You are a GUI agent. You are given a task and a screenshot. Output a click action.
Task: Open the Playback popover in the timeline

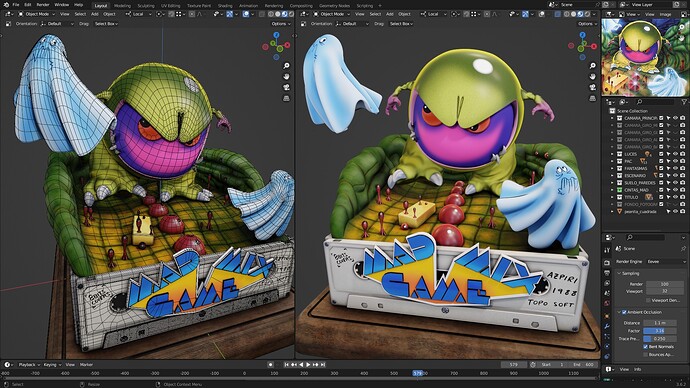29,364
